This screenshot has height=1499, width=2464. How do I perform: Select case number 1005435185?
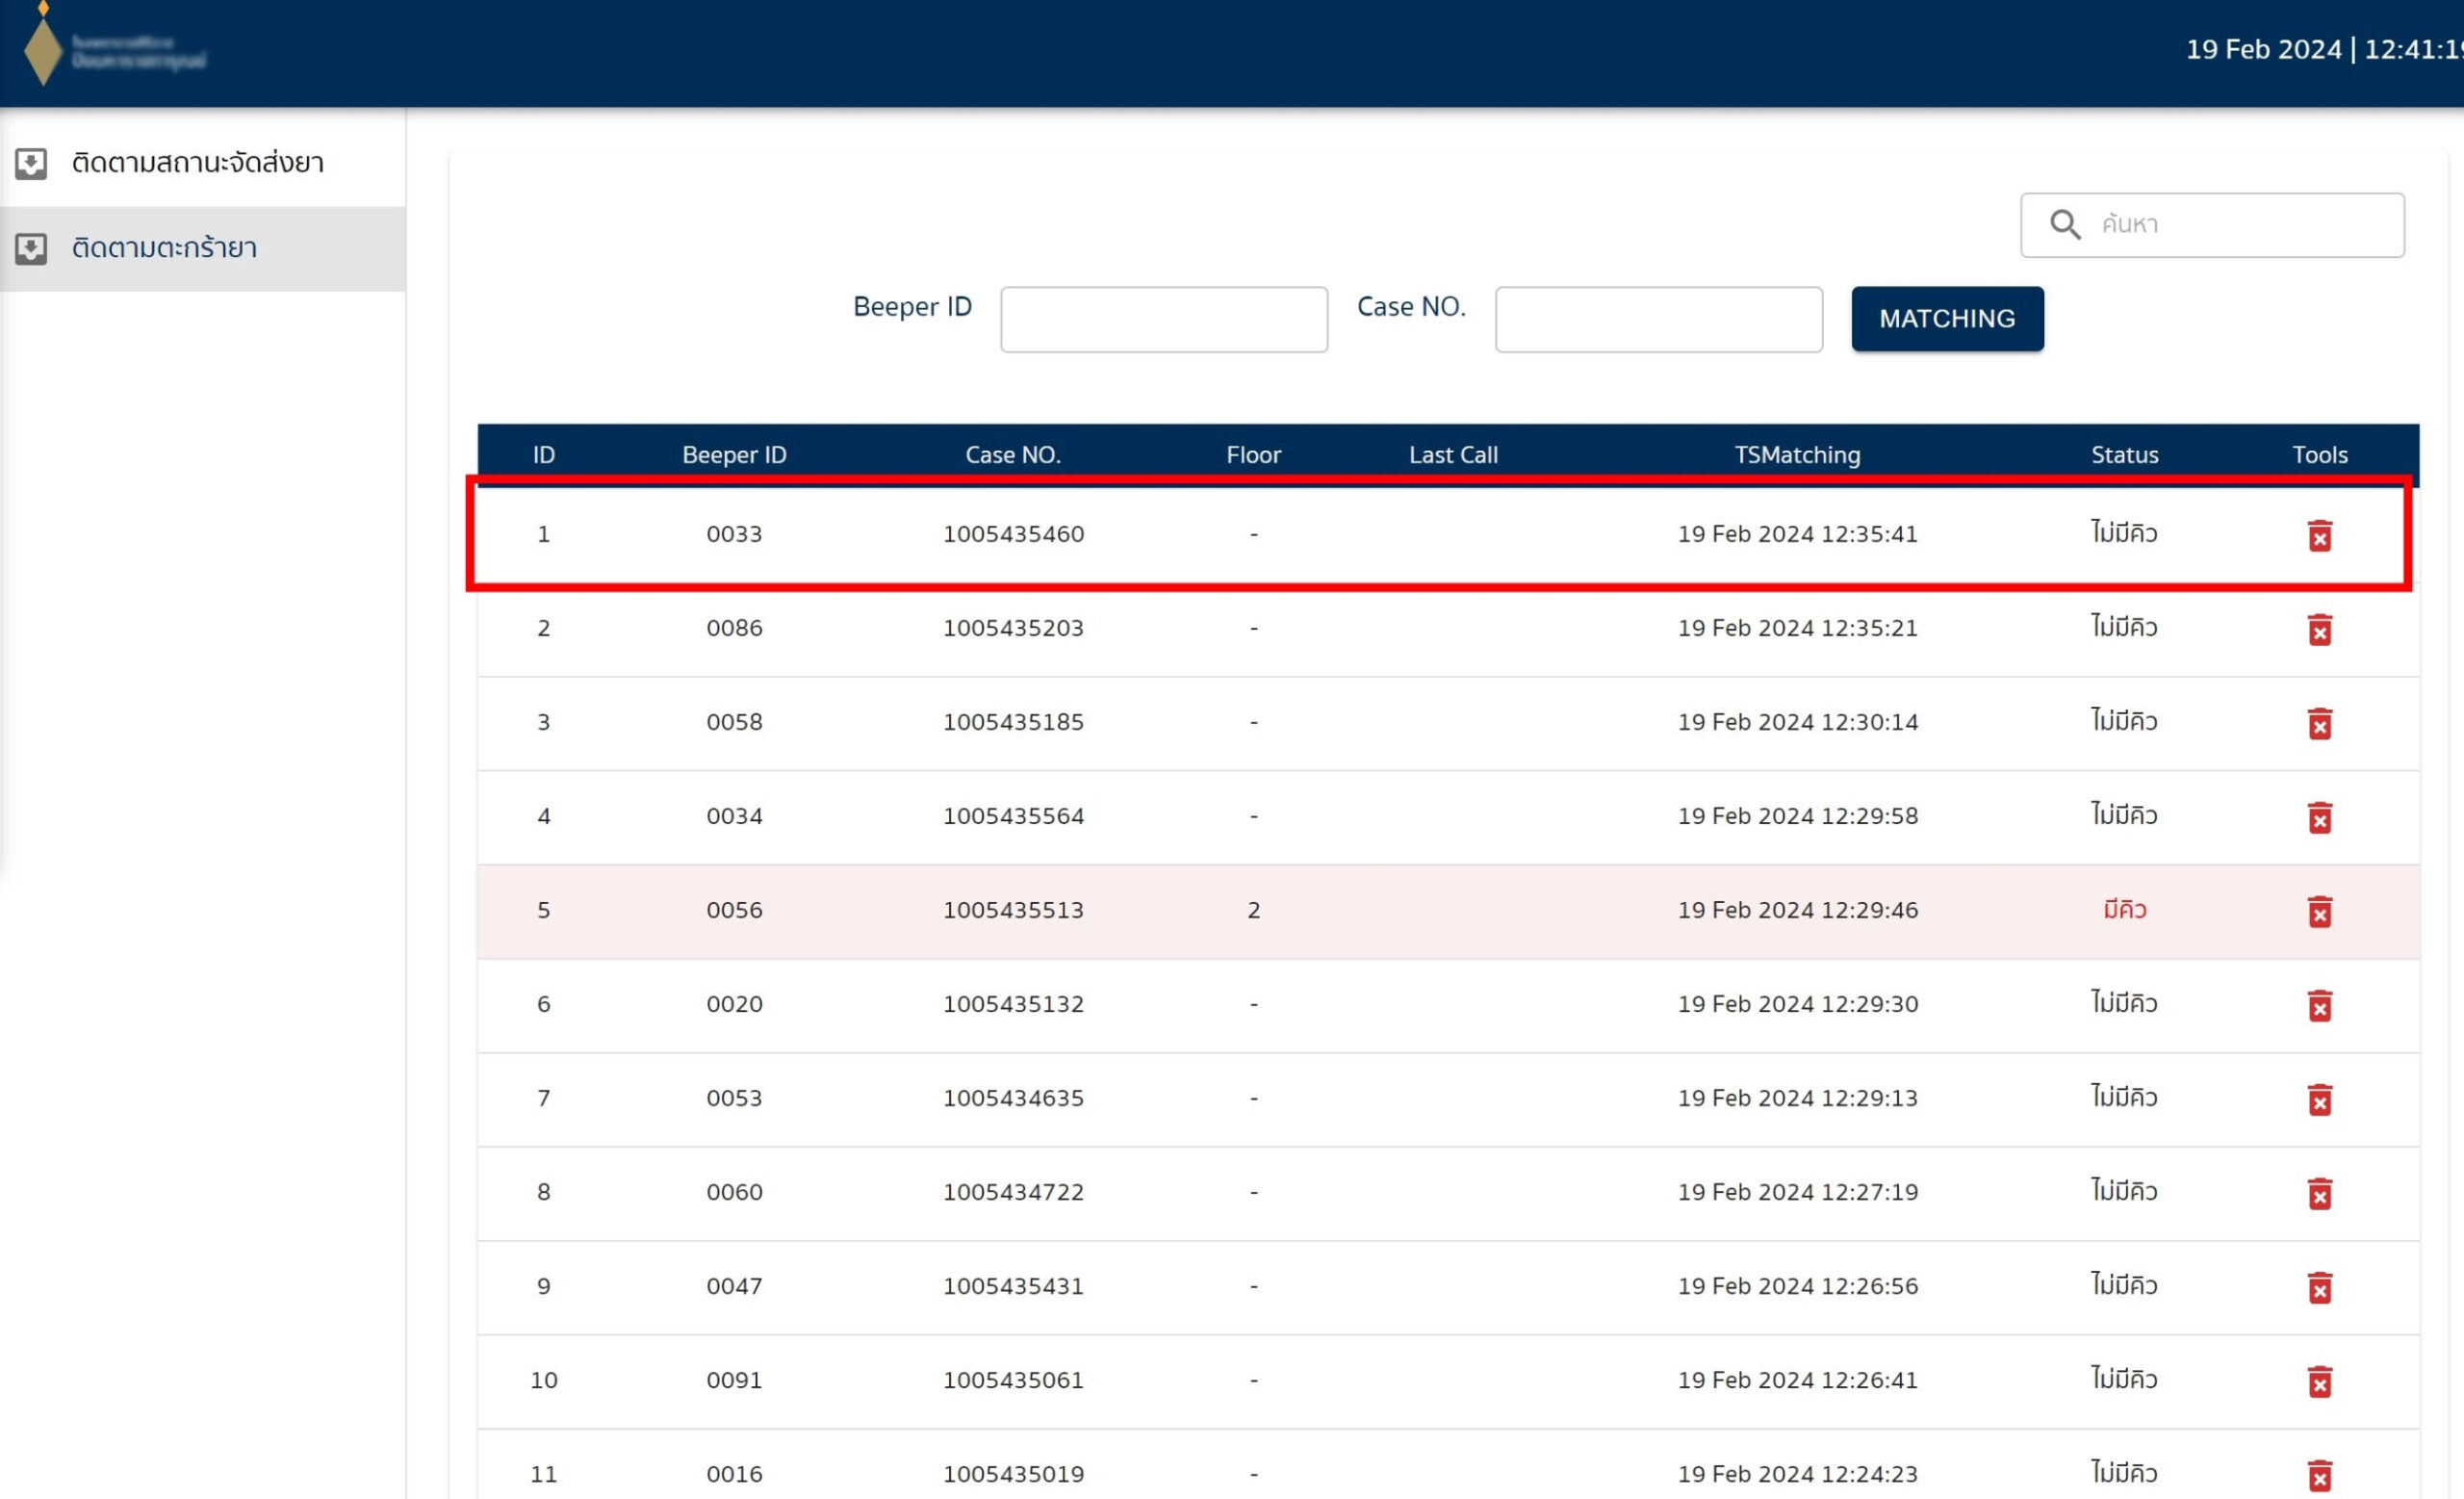point(1013,722)
